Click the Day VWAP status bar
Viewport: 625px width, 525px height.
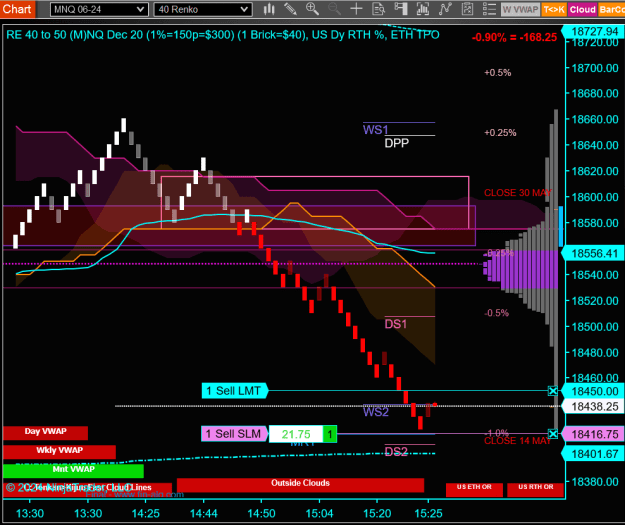click(x=45, y=433)
